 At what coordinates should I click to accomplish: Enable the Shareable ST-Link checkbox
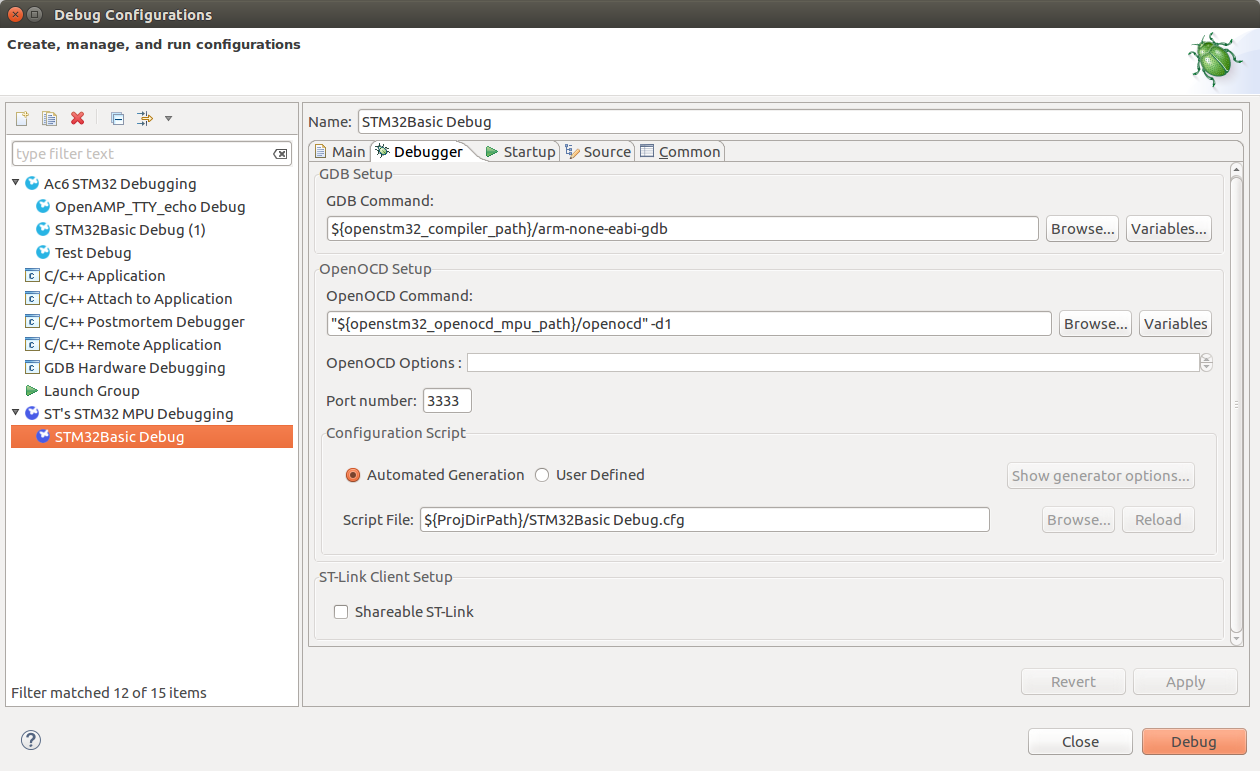tap(341, 612)
